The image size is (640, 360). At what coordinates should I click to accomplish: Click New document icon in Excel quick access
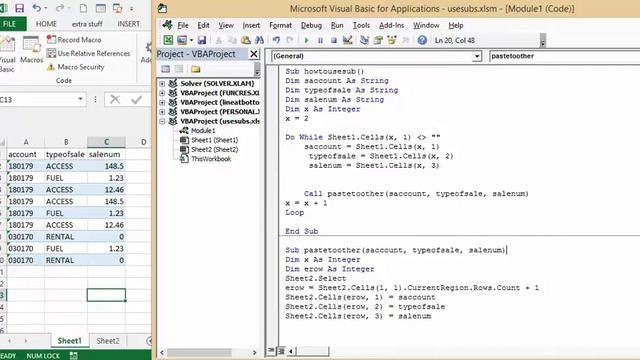pos(83,8)
